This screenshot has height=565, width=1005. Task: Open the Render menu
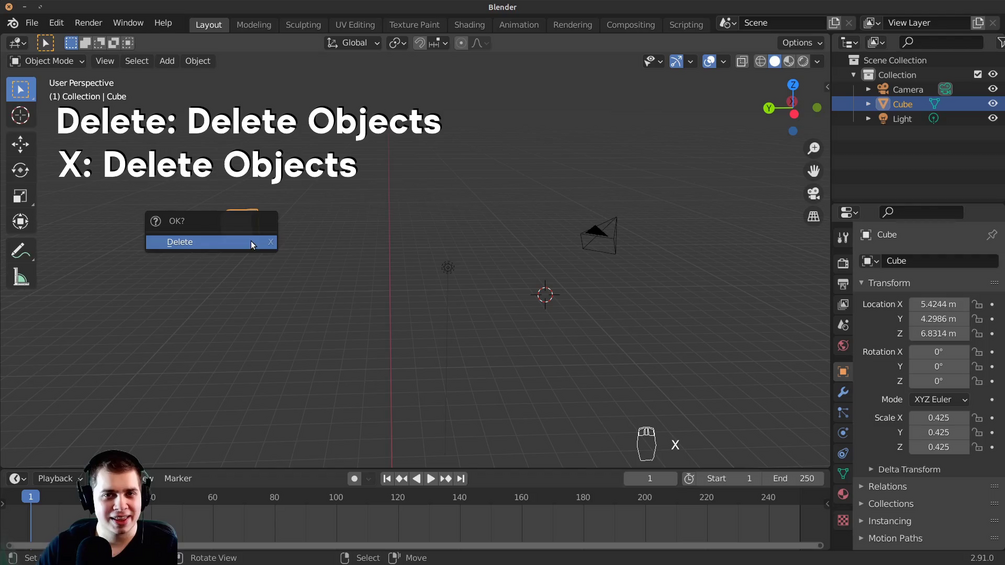point(88,22)
